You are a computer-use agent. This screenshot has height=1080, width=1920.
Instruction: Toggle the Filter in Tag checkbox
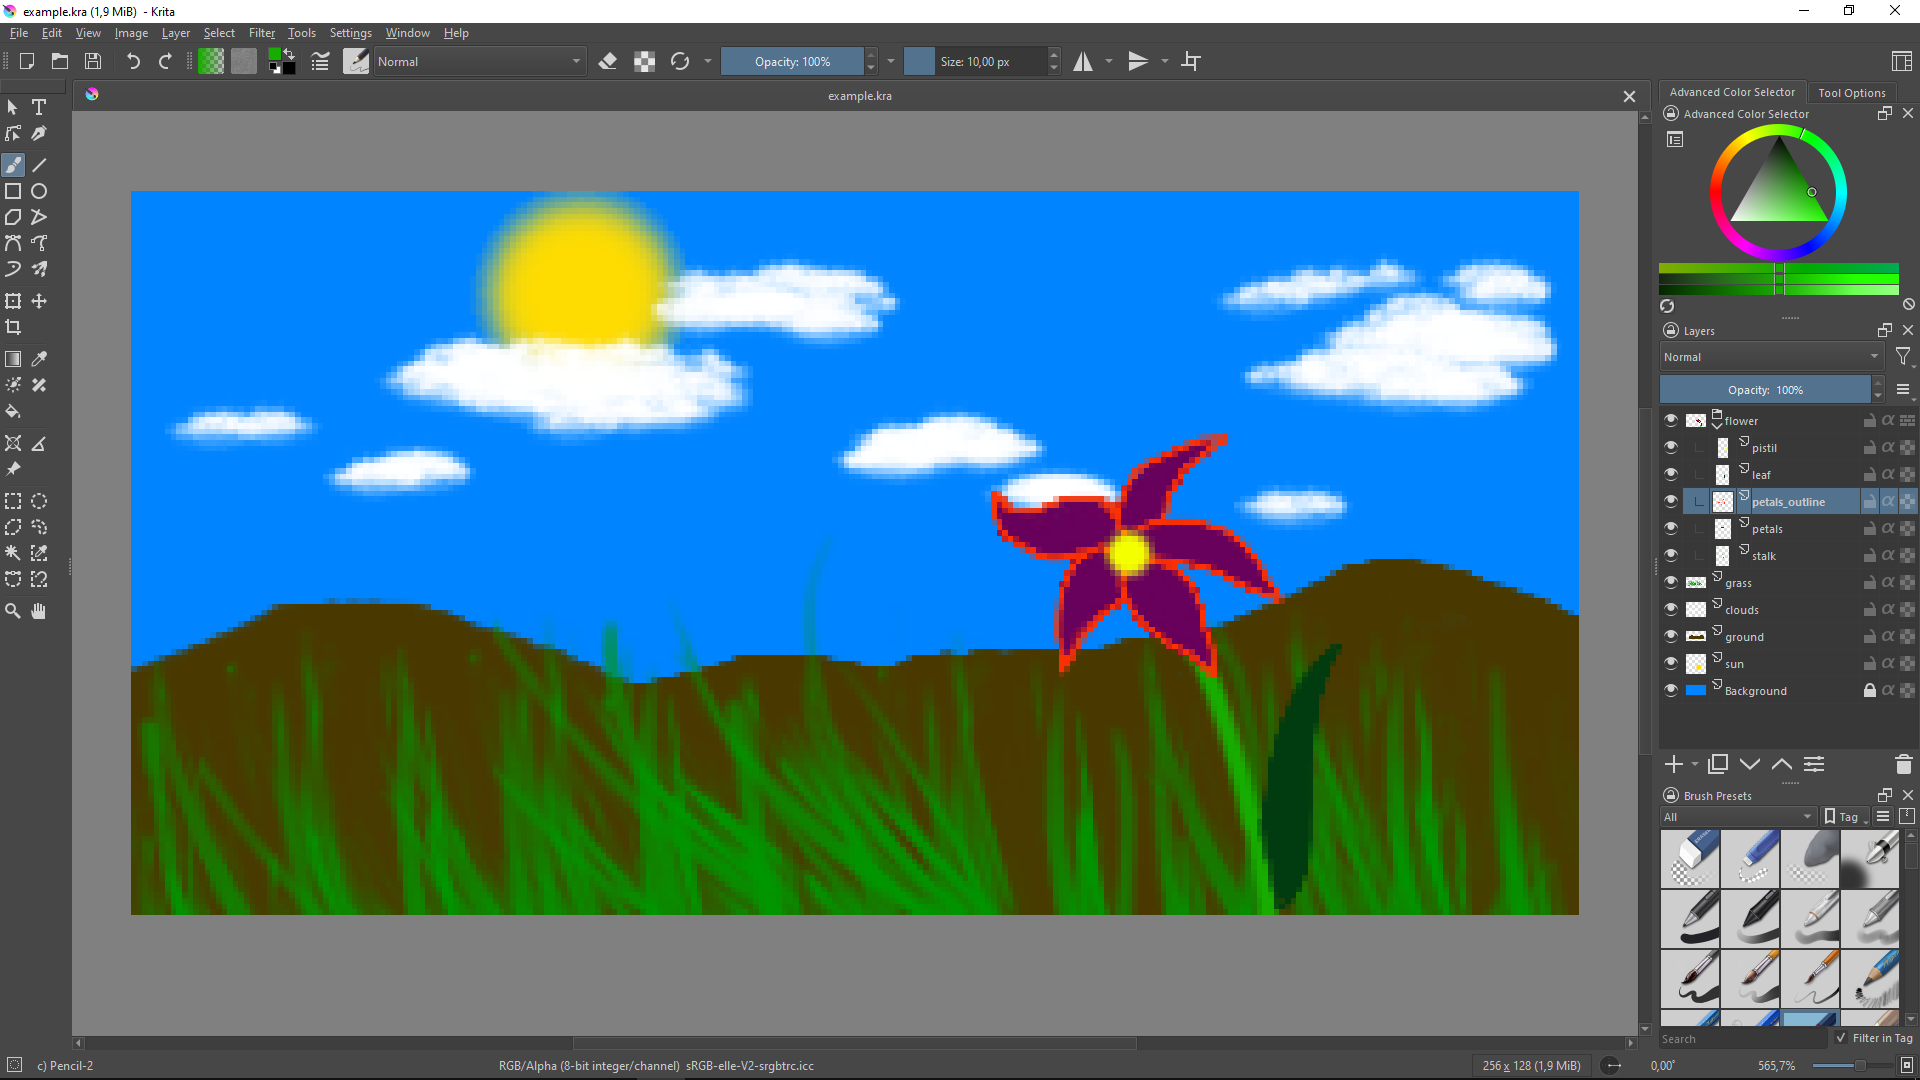(x=1841, y=1038)
